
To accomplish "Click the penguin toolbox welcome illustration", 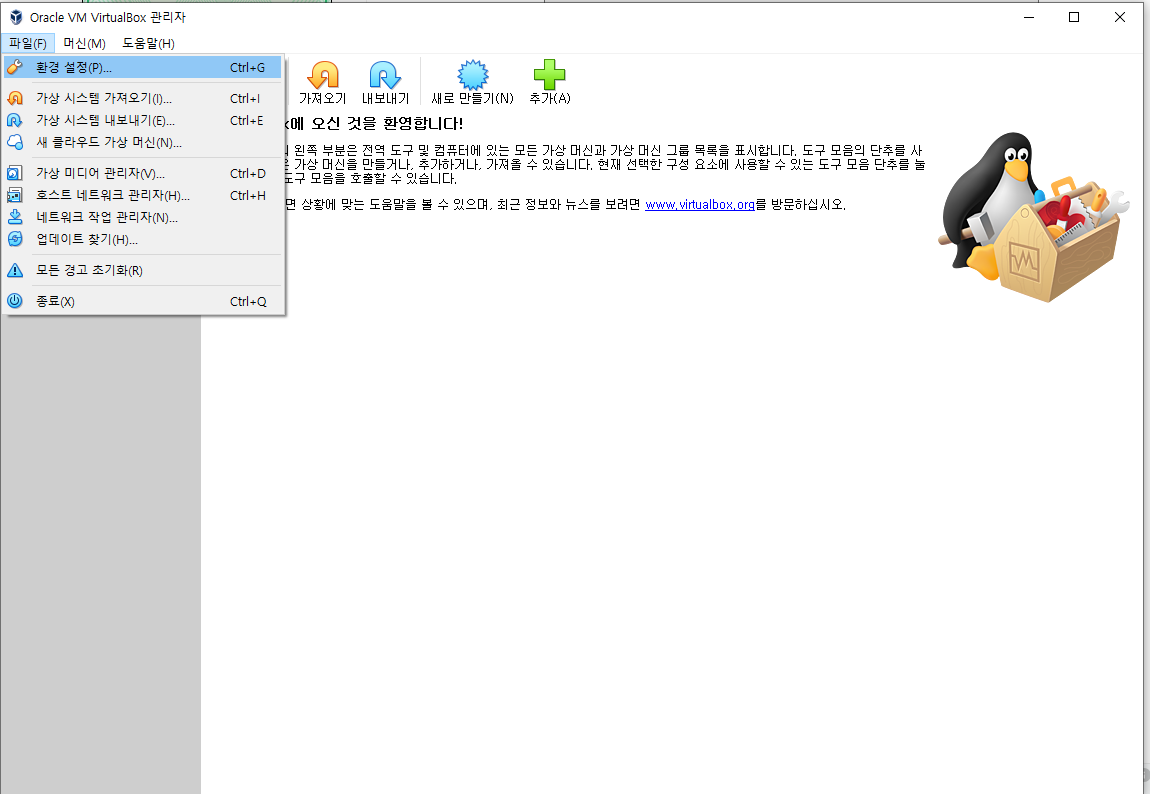I will point(1033,216).
